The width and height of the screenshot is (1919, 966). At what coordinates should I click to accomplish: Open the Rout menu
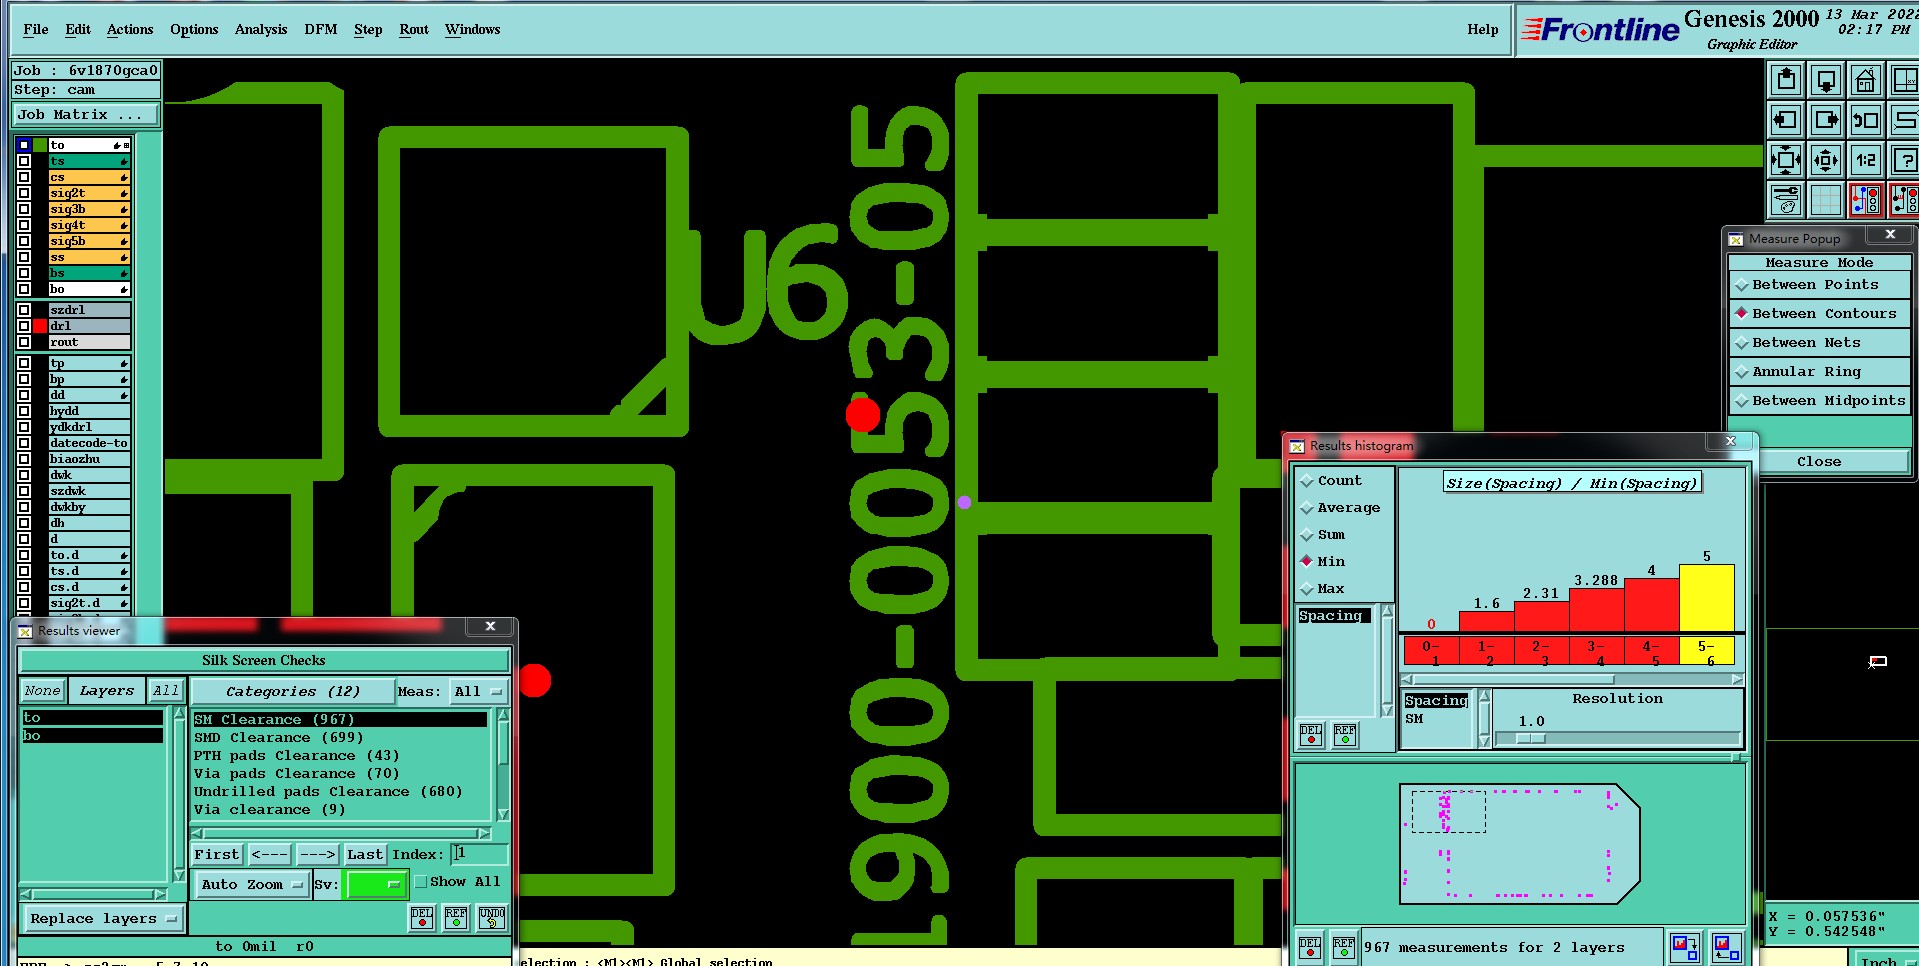pos(414,29)
